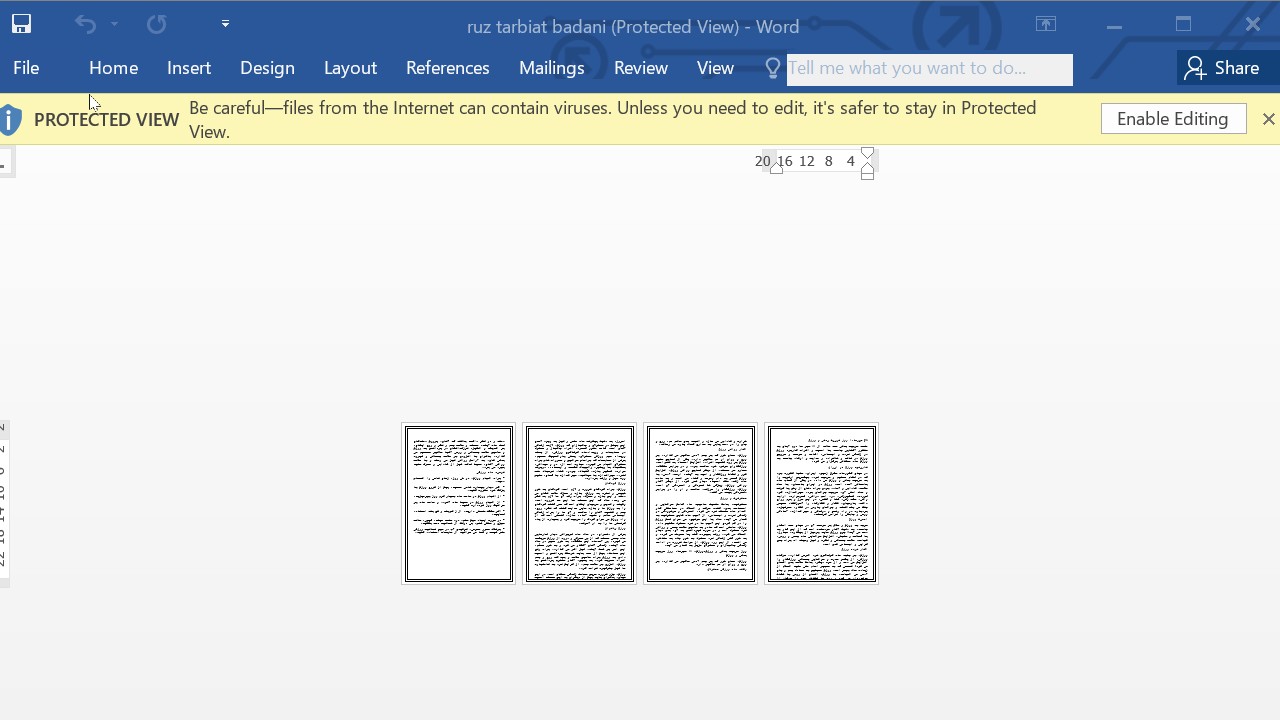Viewport: 1280px width, 720px height.
Task: Open Customize Quick Access Toolbar dropdown
Action: 225,24
